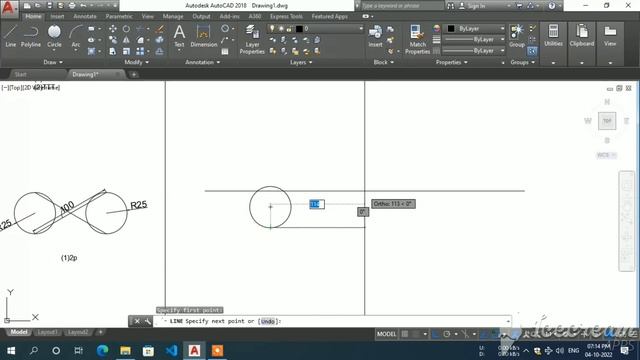The height and width of the screenshot is (360, 640).
Task: Click the Rotate tool in Modify panel
Action: 127,29
